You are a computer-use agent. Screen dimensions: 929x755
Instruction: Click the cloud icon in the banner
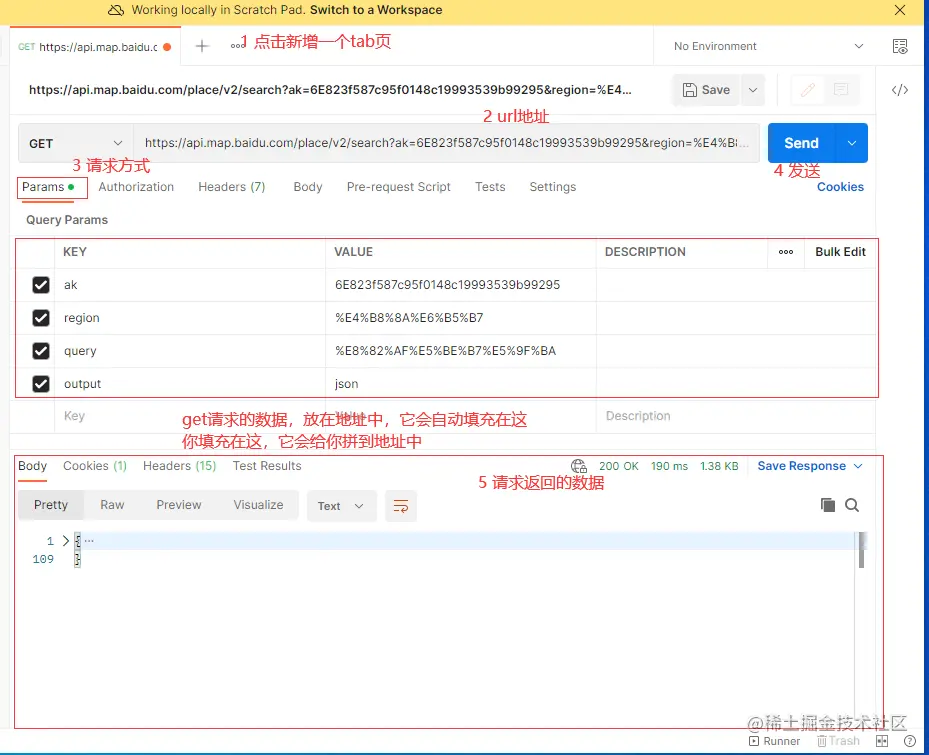116,10
